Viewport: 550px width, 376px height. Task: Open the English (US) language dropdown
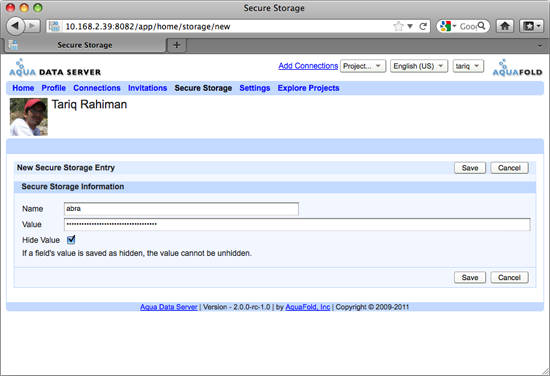419,66
